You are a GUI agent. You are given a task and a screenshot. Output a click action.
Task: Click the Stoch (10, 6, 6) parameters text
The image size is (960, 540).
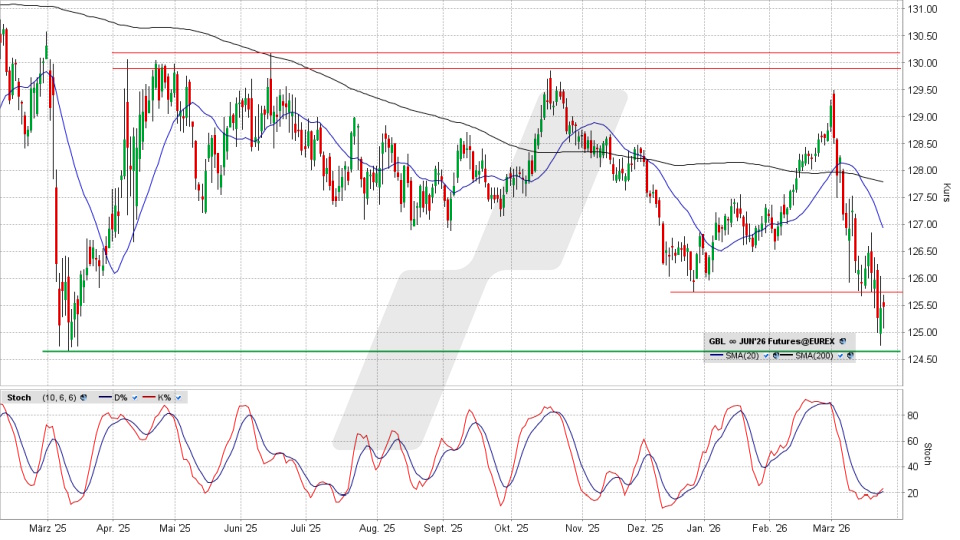click(x=57, y=397)
